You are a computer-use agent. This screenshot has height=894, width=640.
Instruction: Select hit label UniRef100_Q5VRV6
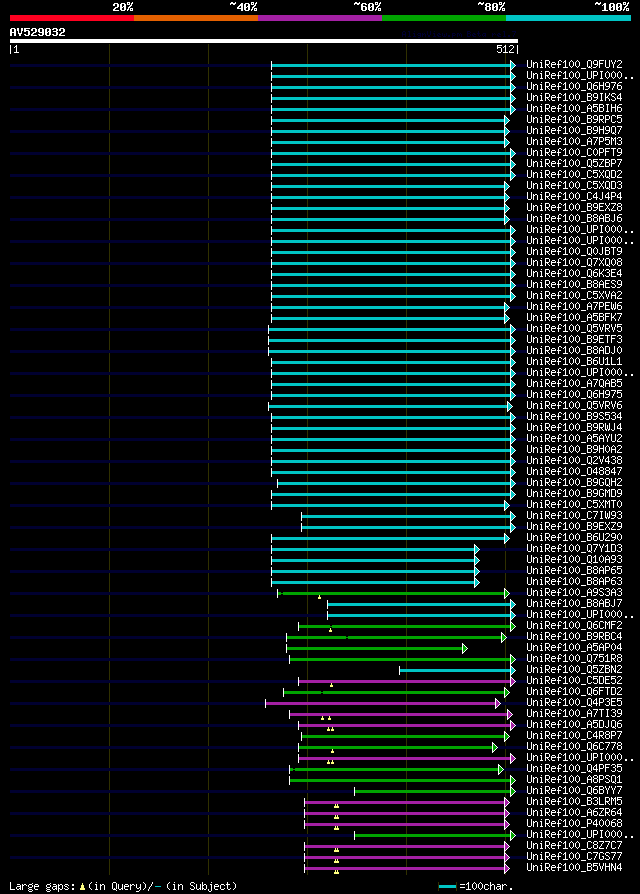coord(574,405)
